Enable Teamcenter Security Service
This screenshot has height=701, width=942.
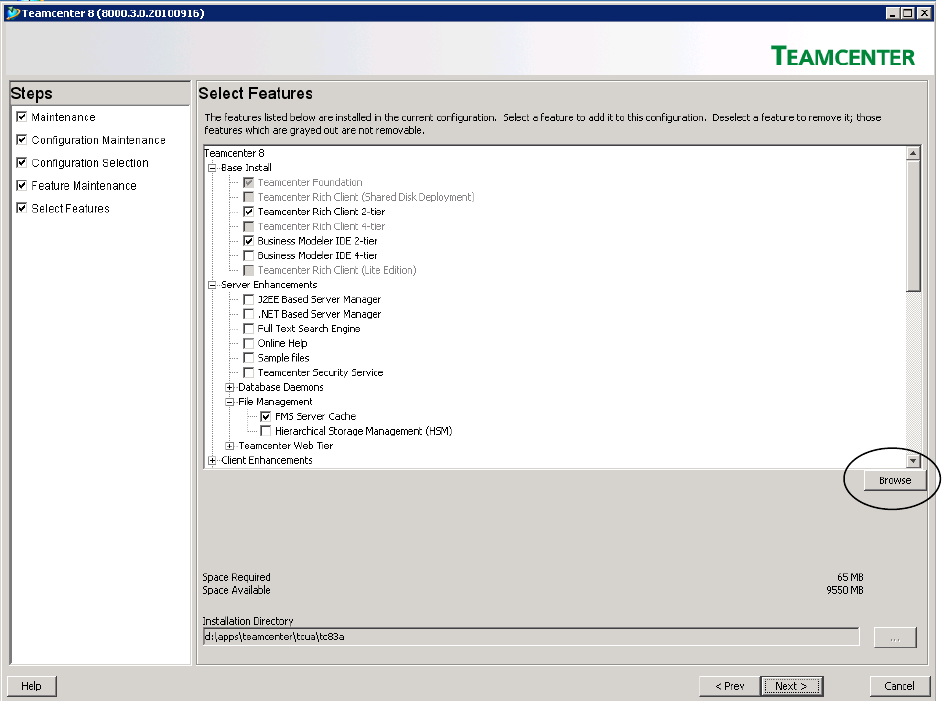pos(248,372)
